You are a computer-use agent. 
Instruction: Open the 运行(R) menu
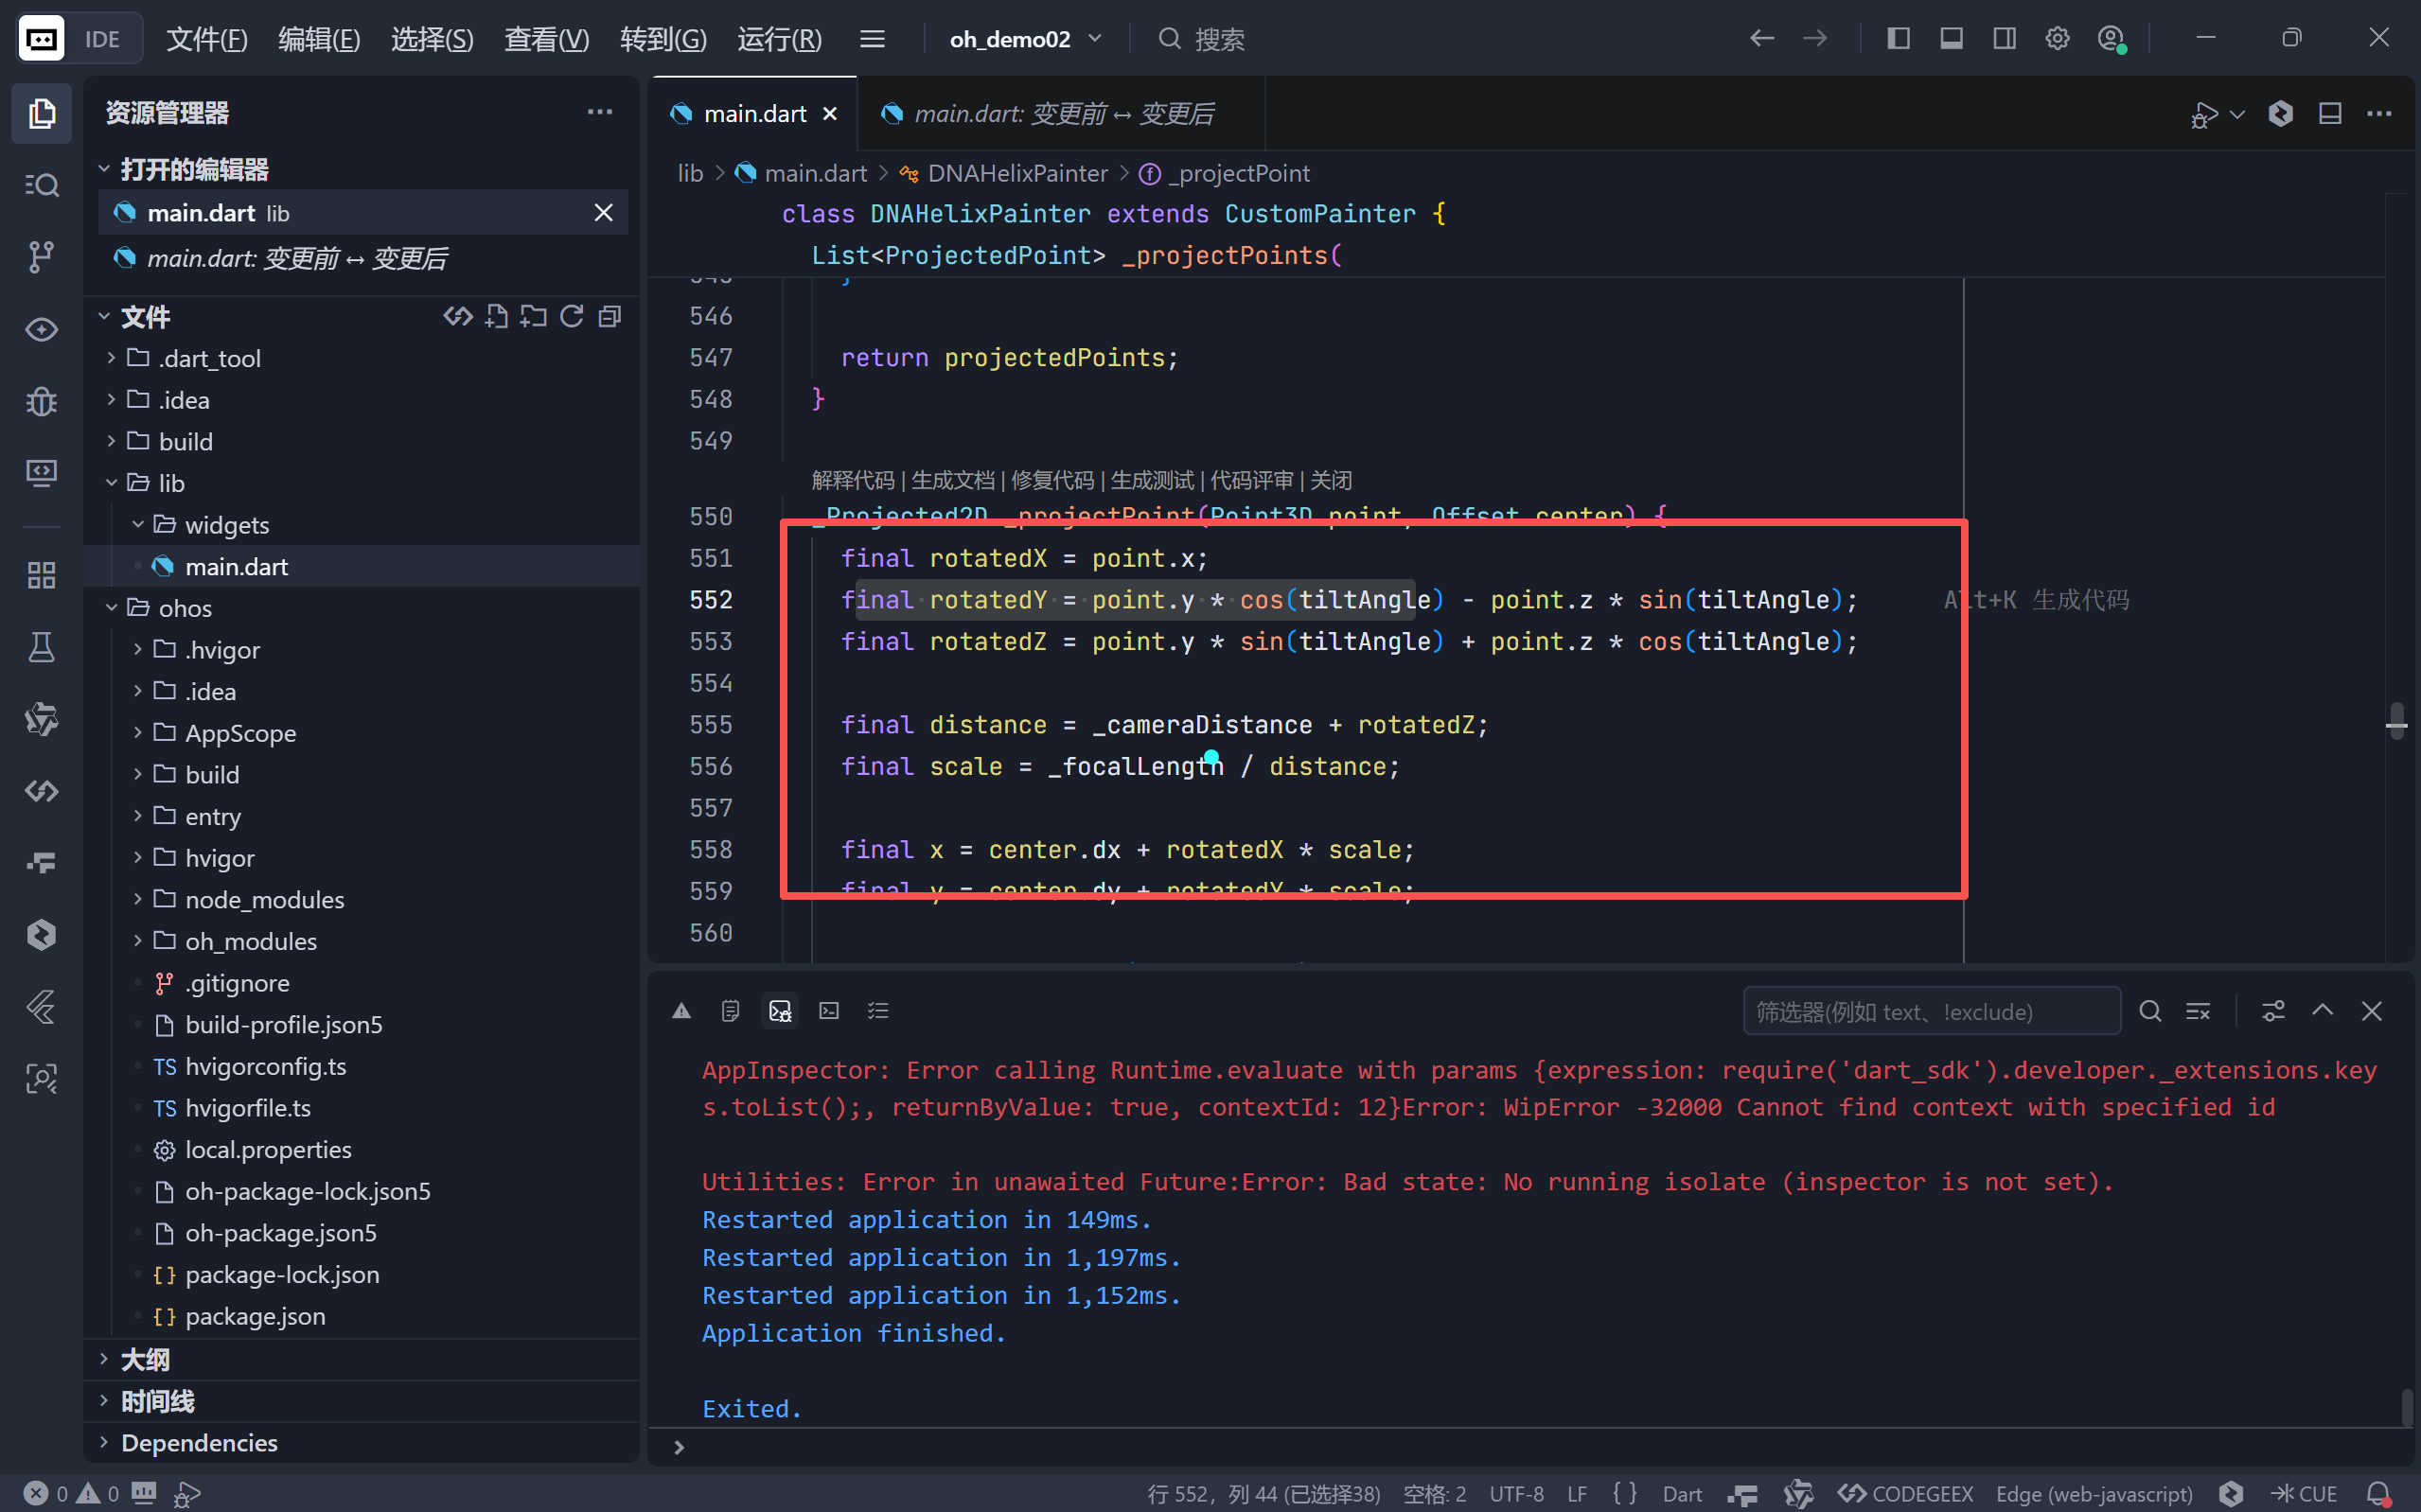coord(779,39)
